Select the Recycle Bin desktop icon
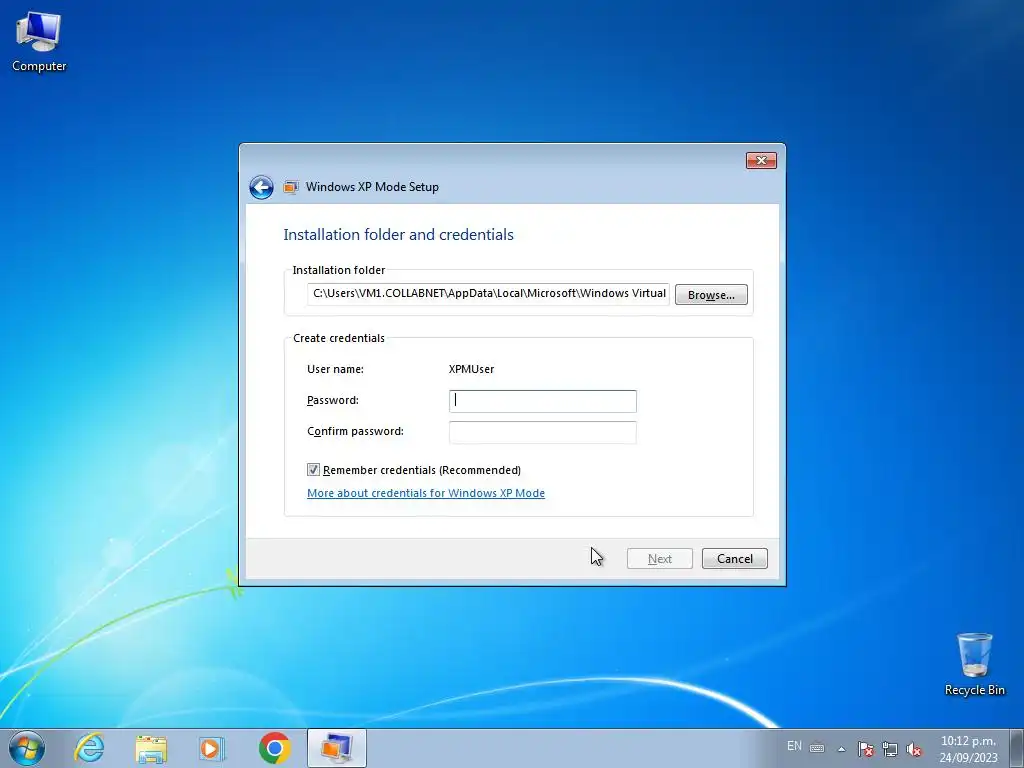Viewport: 1024px width, 768px height. (x=974, y=664)
